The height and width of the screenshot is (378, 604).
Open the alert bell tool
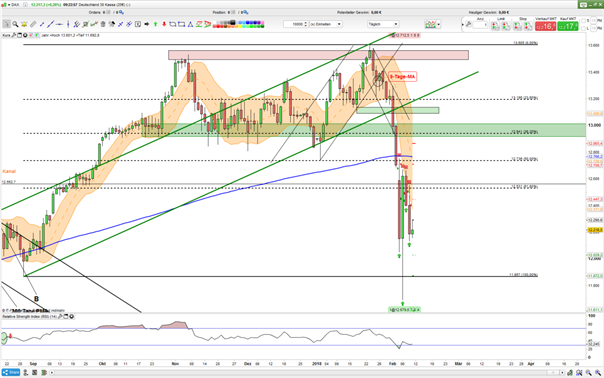coord(24,24)
